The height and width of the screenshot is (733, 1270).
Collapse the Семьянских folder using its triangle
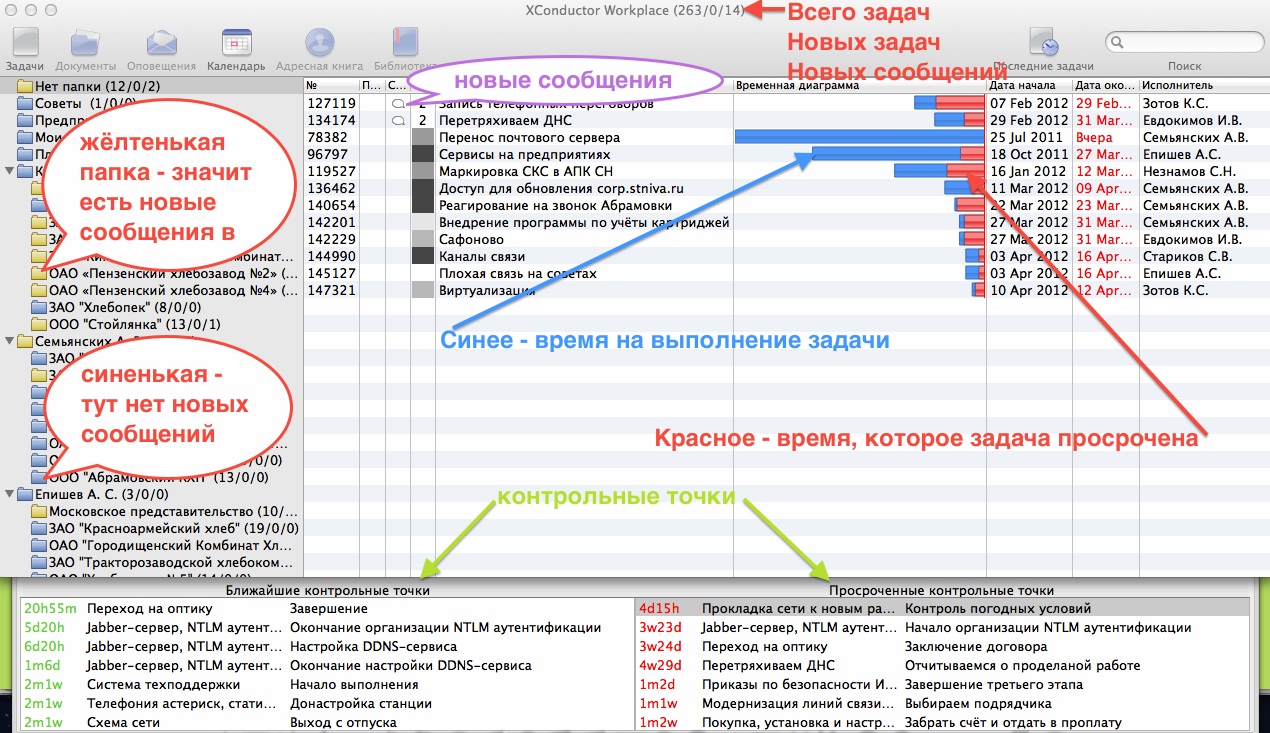pos(11,341)
